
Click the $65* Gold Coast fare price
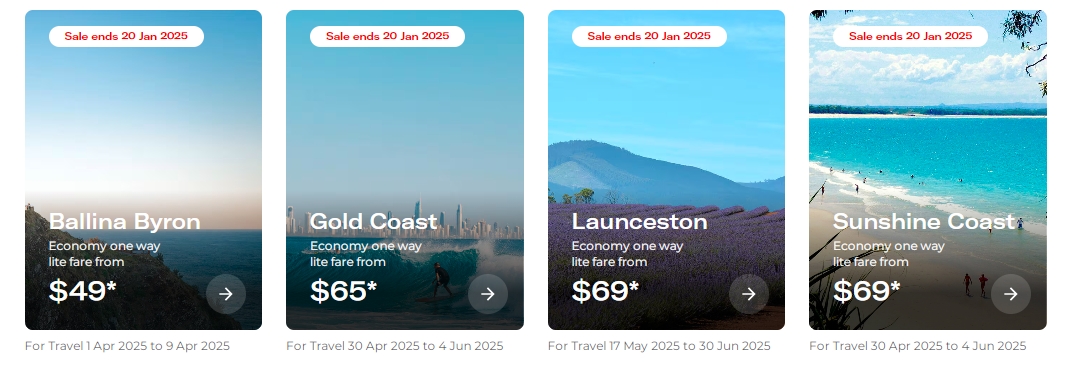[x=343, y=291]
